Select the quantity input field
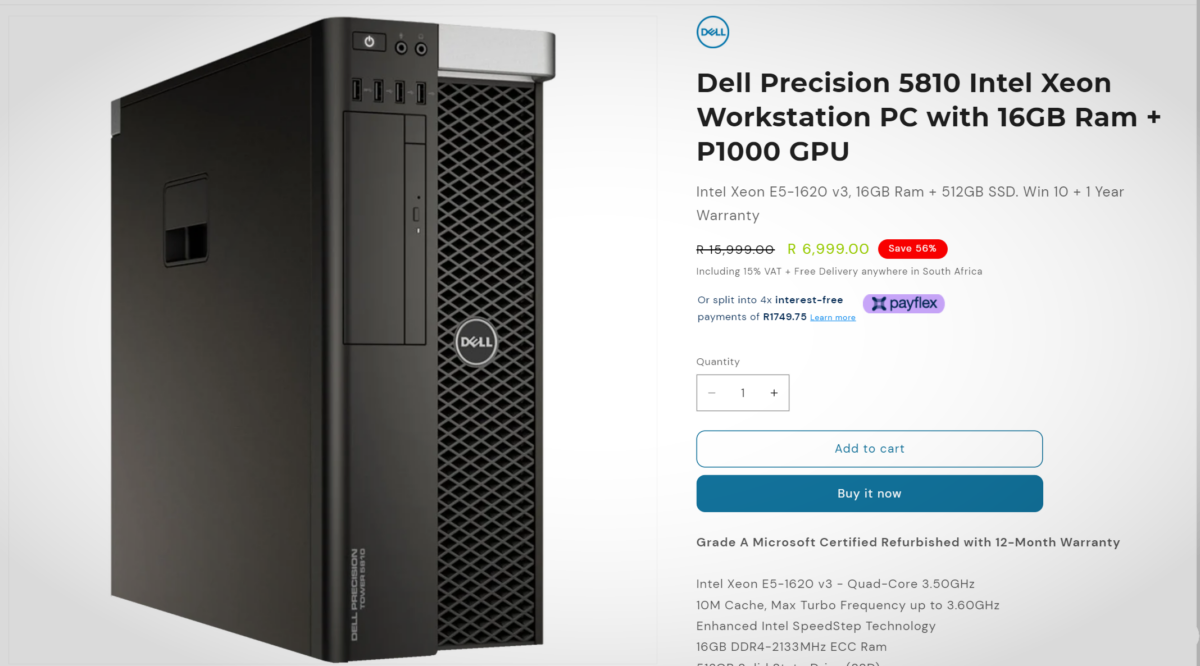Viewport: 1200px width, 666px height. (x=743, y=393)
